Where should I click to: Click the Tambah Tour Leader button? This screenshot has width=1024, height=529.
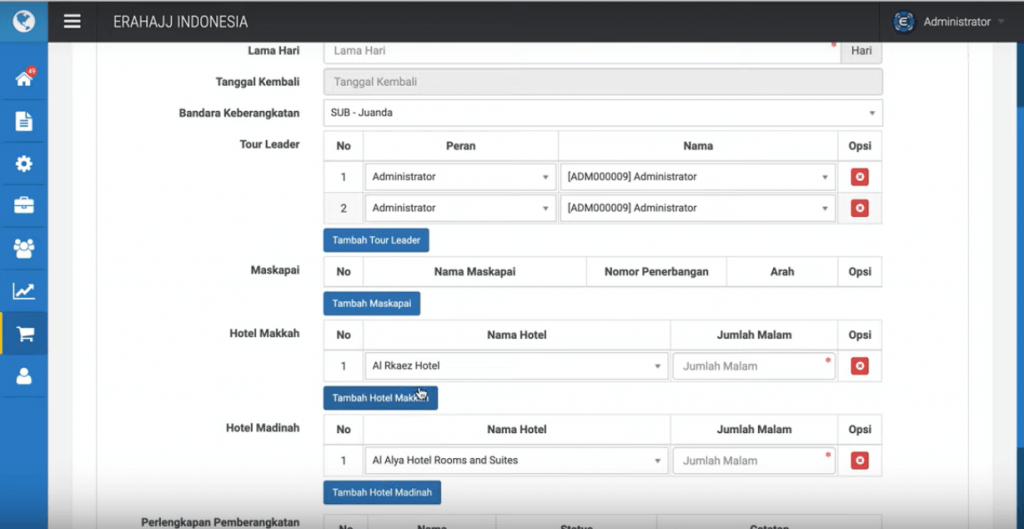(376, 240)
